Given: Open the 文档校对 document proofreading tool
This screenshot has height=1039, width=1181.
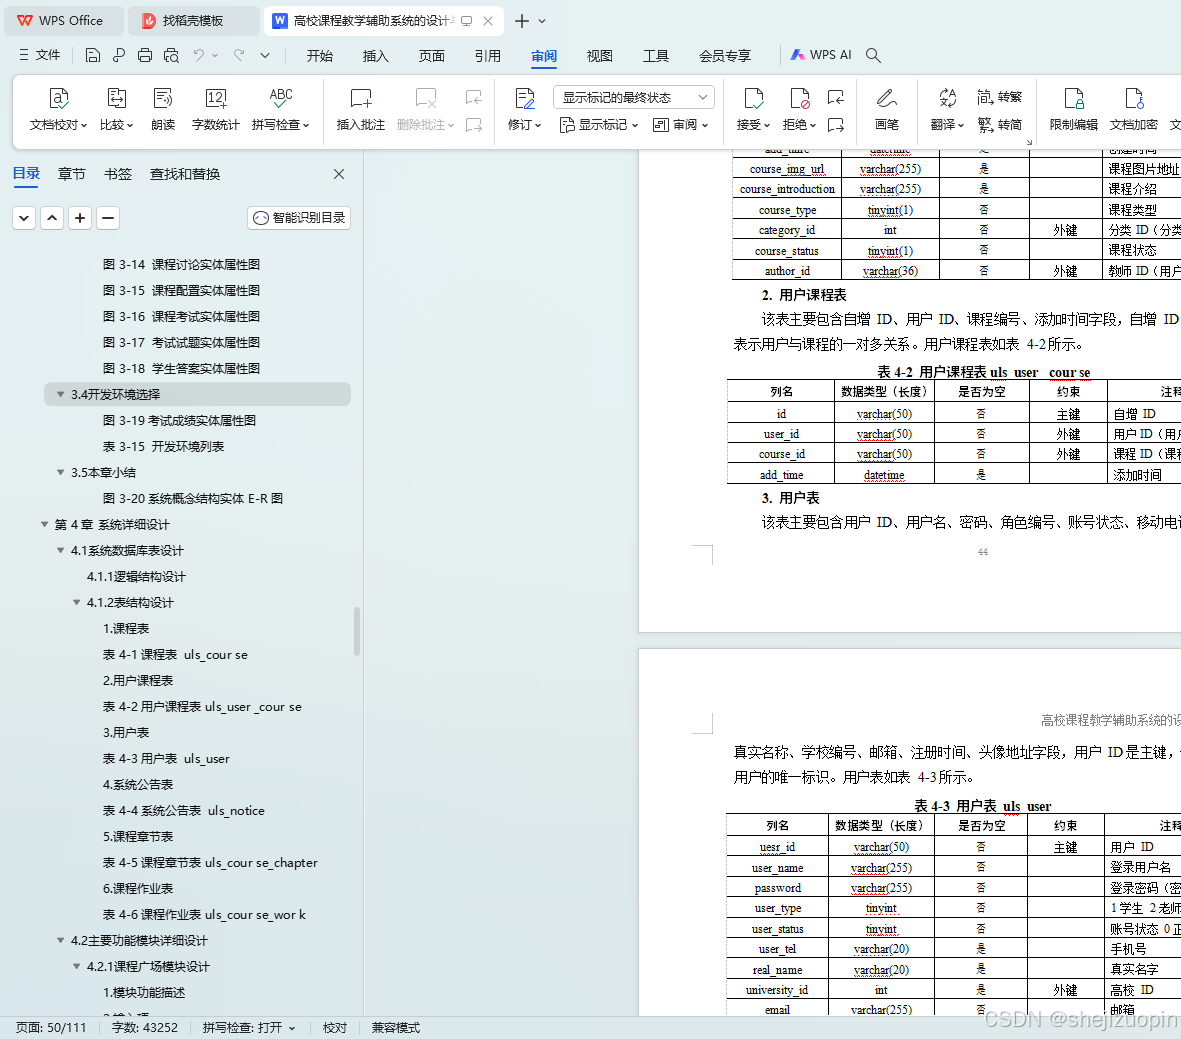Looking at the screenshot, I should pyautogui.click(x=58, y=109).
